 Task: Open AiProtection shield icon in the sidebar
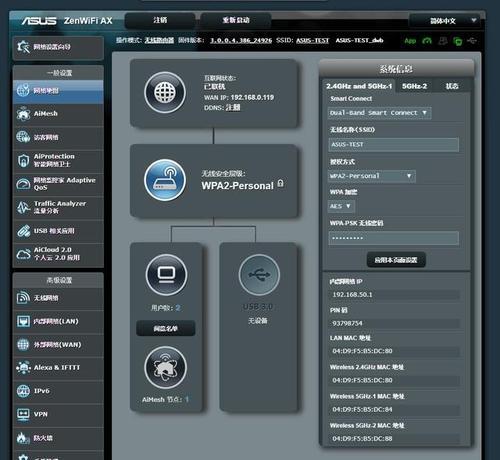pos(23,160)
